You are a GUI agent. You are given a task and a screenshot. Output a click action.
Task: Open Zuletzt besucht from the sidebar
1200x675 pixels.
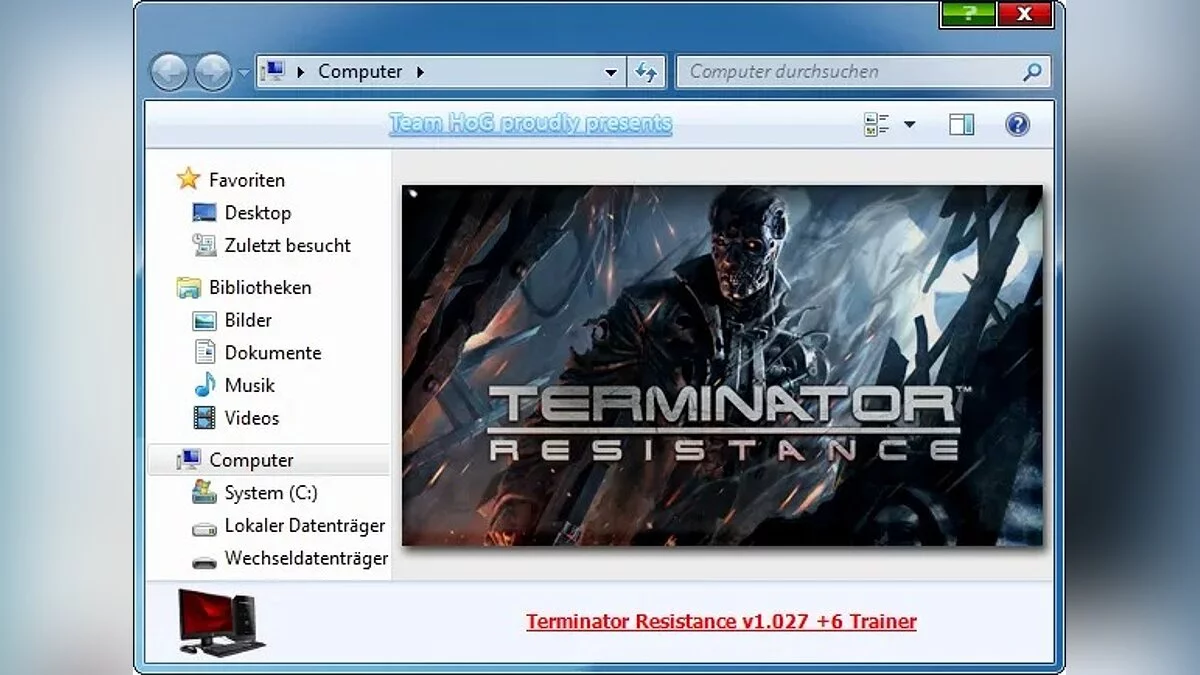(290, 245)
